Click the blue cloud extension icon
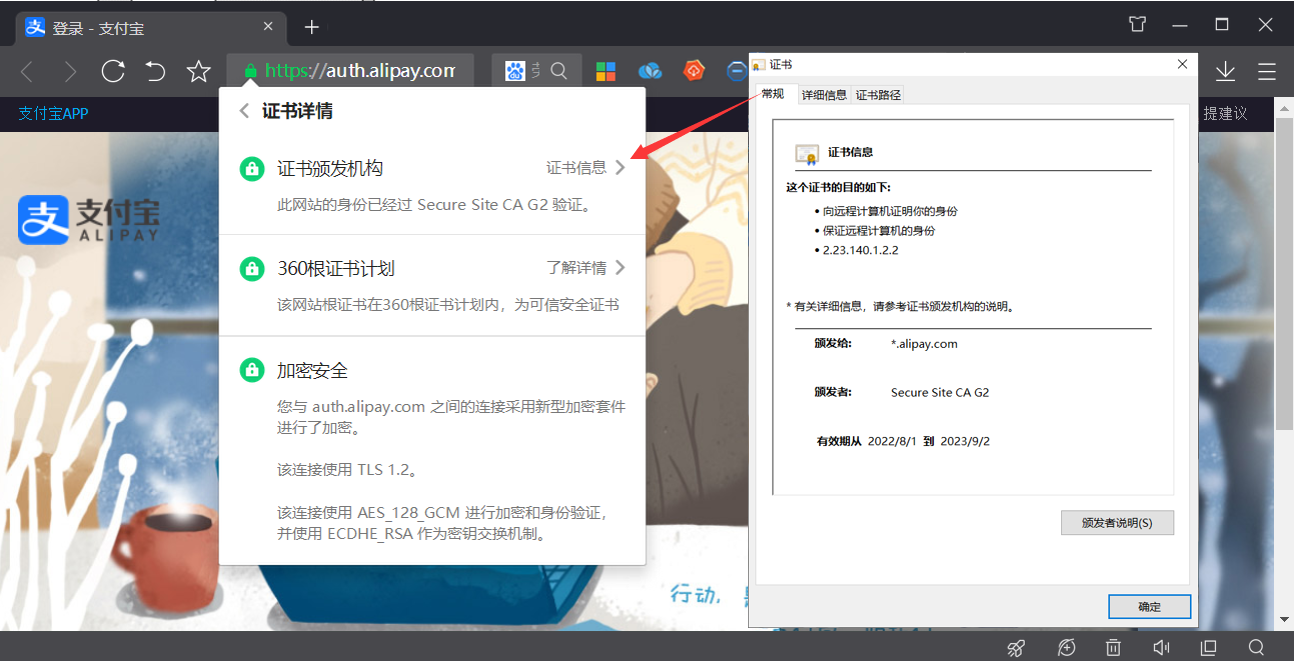 pyautogui.click(x=650, y=71)
